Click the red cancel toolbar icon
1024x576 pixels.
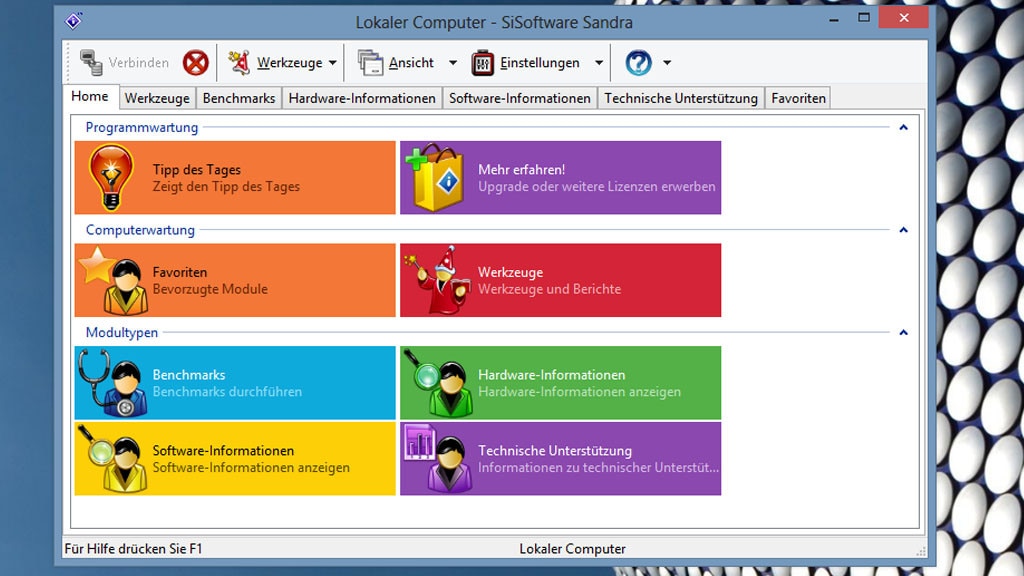(x=196, y=62)
